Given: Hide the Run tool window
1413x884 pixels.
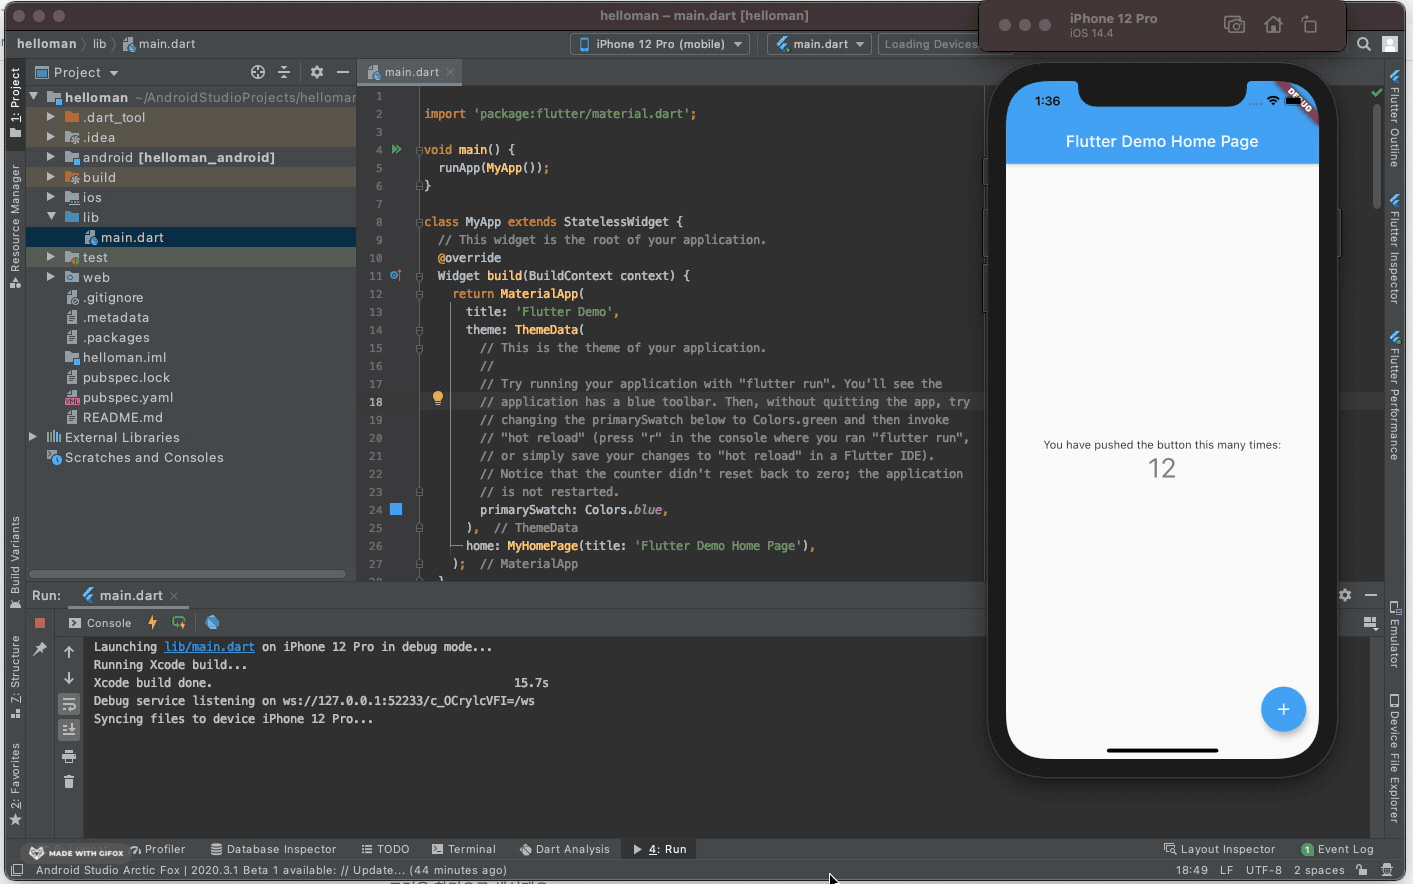Looking at the screenshot, I should pyautogui.click(x=1371, y=595).
